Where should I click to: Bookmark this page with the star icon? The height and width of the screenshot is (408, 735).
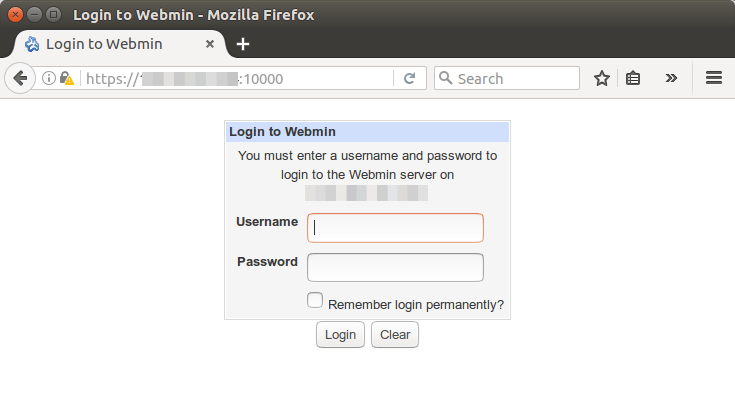(601, 78)
